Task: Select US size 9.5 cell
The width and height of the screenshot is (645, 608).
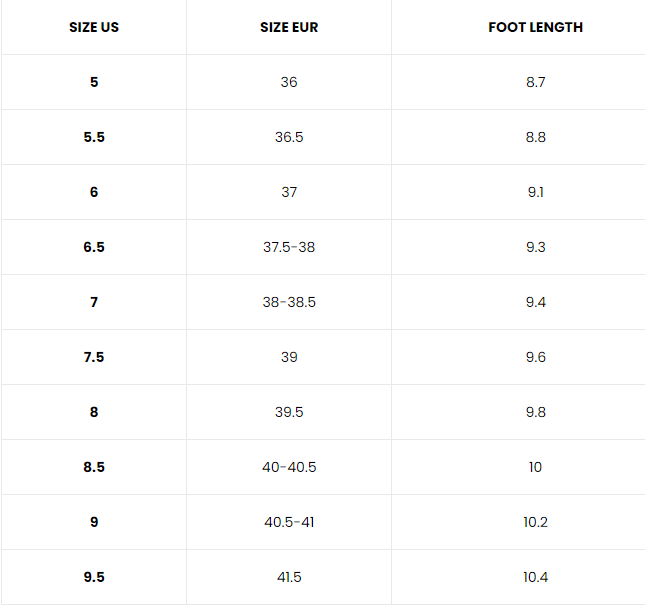Action: coord(94,577)
